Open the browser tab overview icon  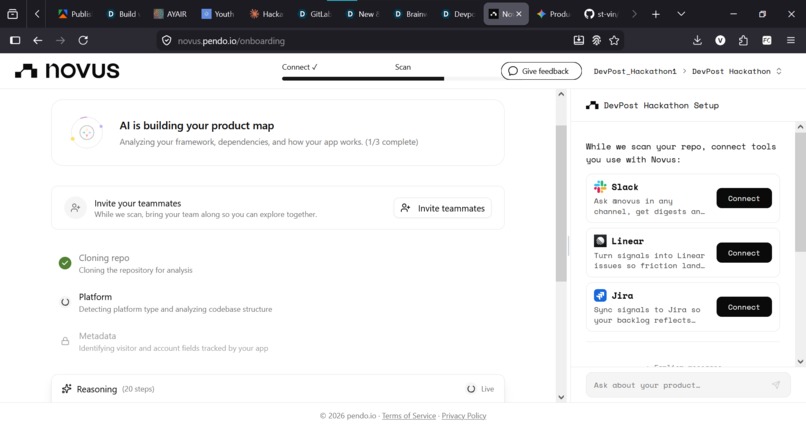tap(12, 14)
